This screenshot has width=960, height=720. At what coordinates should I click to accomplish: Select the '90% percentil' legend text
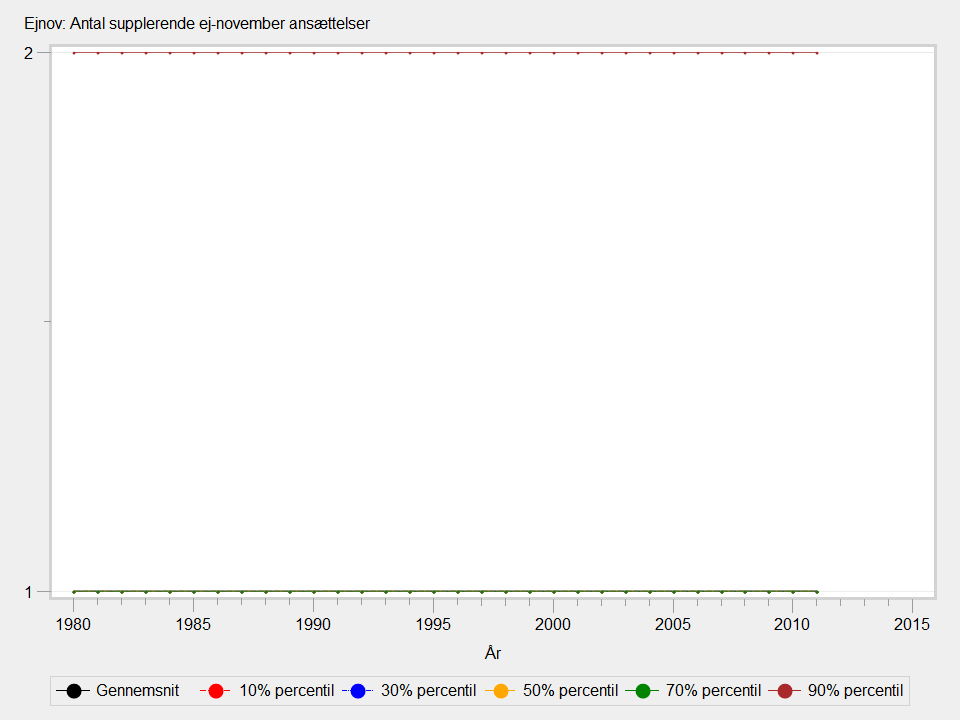pos(855,691)
